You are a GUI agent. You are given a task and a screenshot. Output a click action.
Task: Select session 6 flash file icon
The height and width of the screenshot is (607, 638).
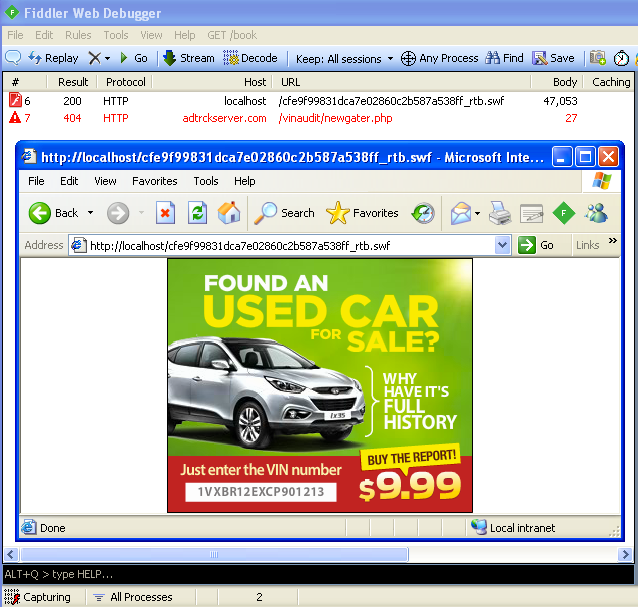pyautogui.click(x=15, y=100)
